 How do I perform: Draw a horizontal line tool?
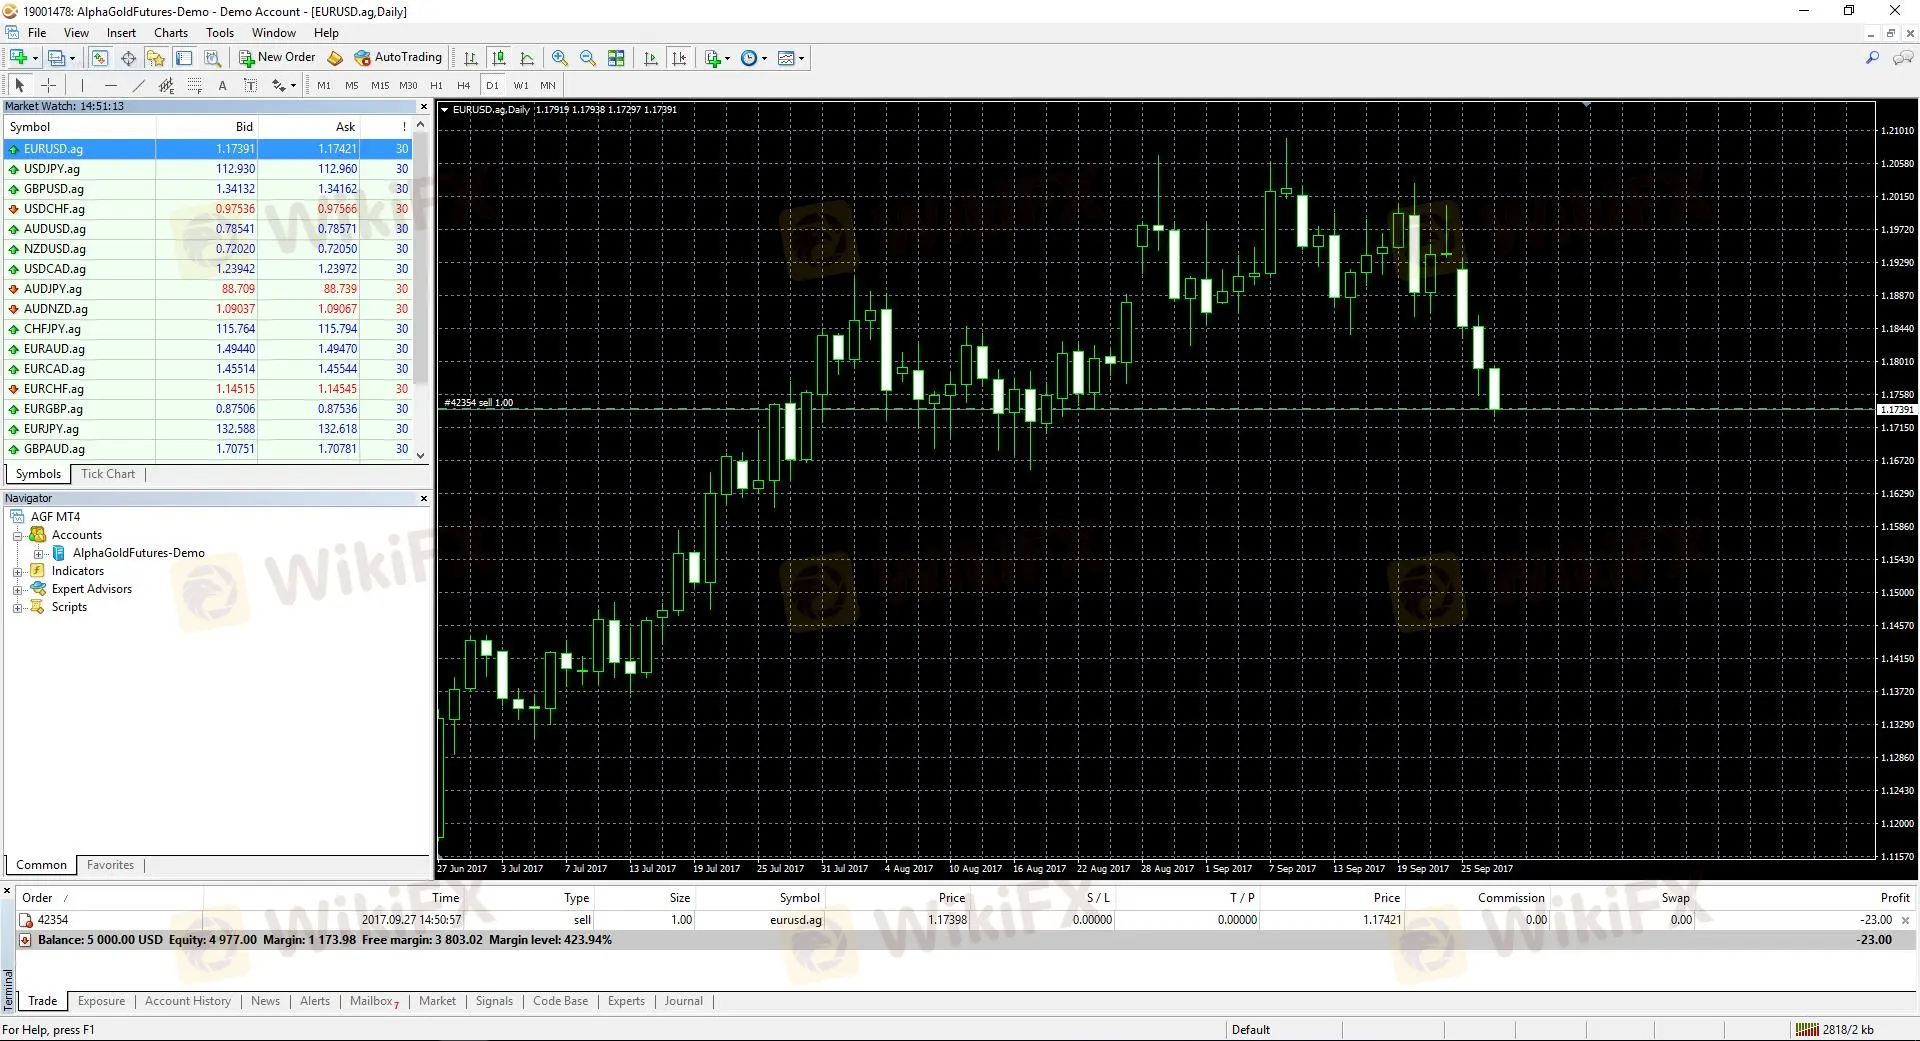click(x=110, y=85)
